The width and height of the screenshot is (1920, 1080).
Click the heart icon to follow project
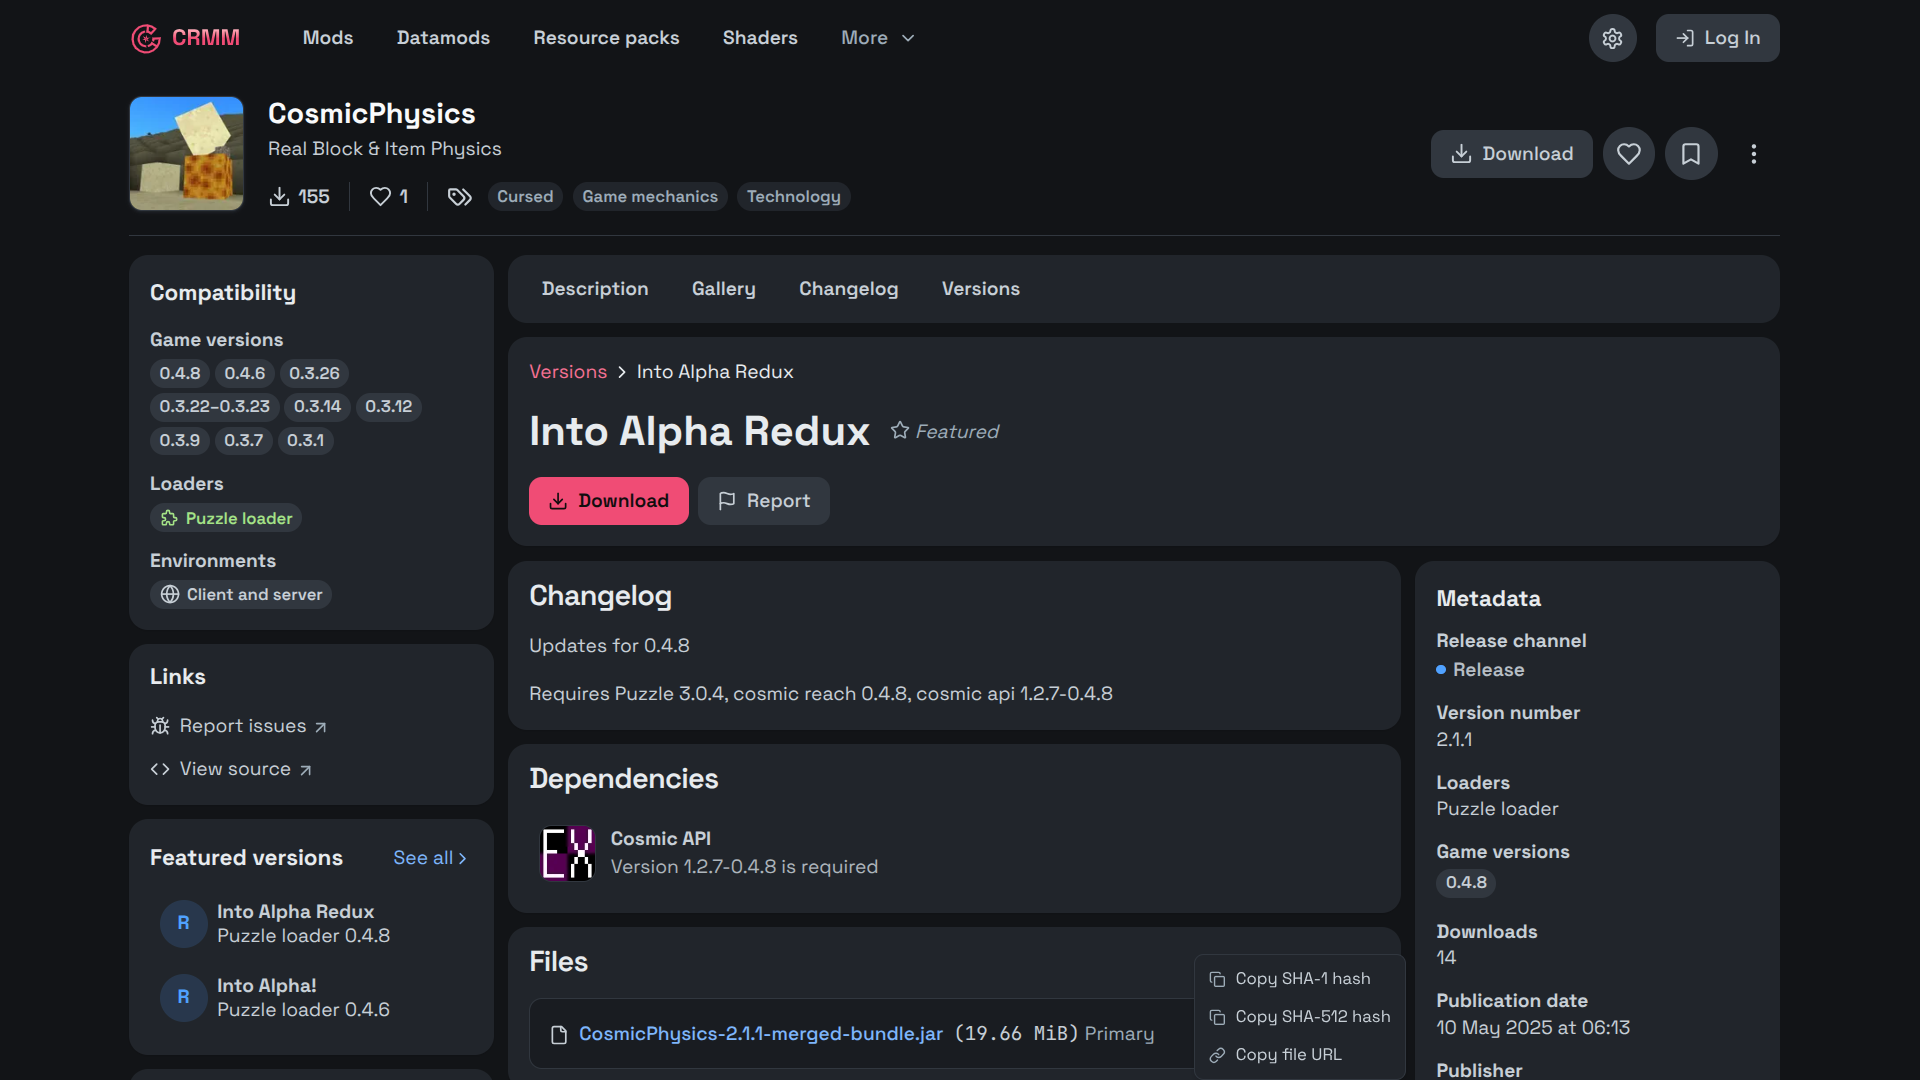click(1629, 154)
